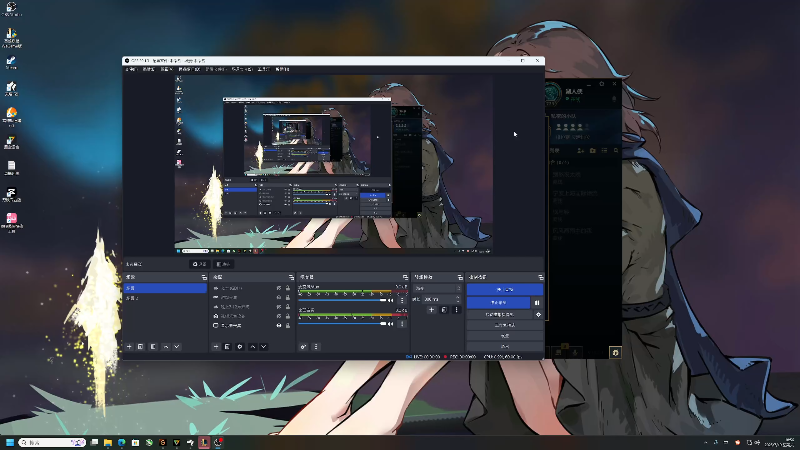The image size is (800, 450).
Task: Click the virtual camera button in Controls
Action: pos(499,315)
